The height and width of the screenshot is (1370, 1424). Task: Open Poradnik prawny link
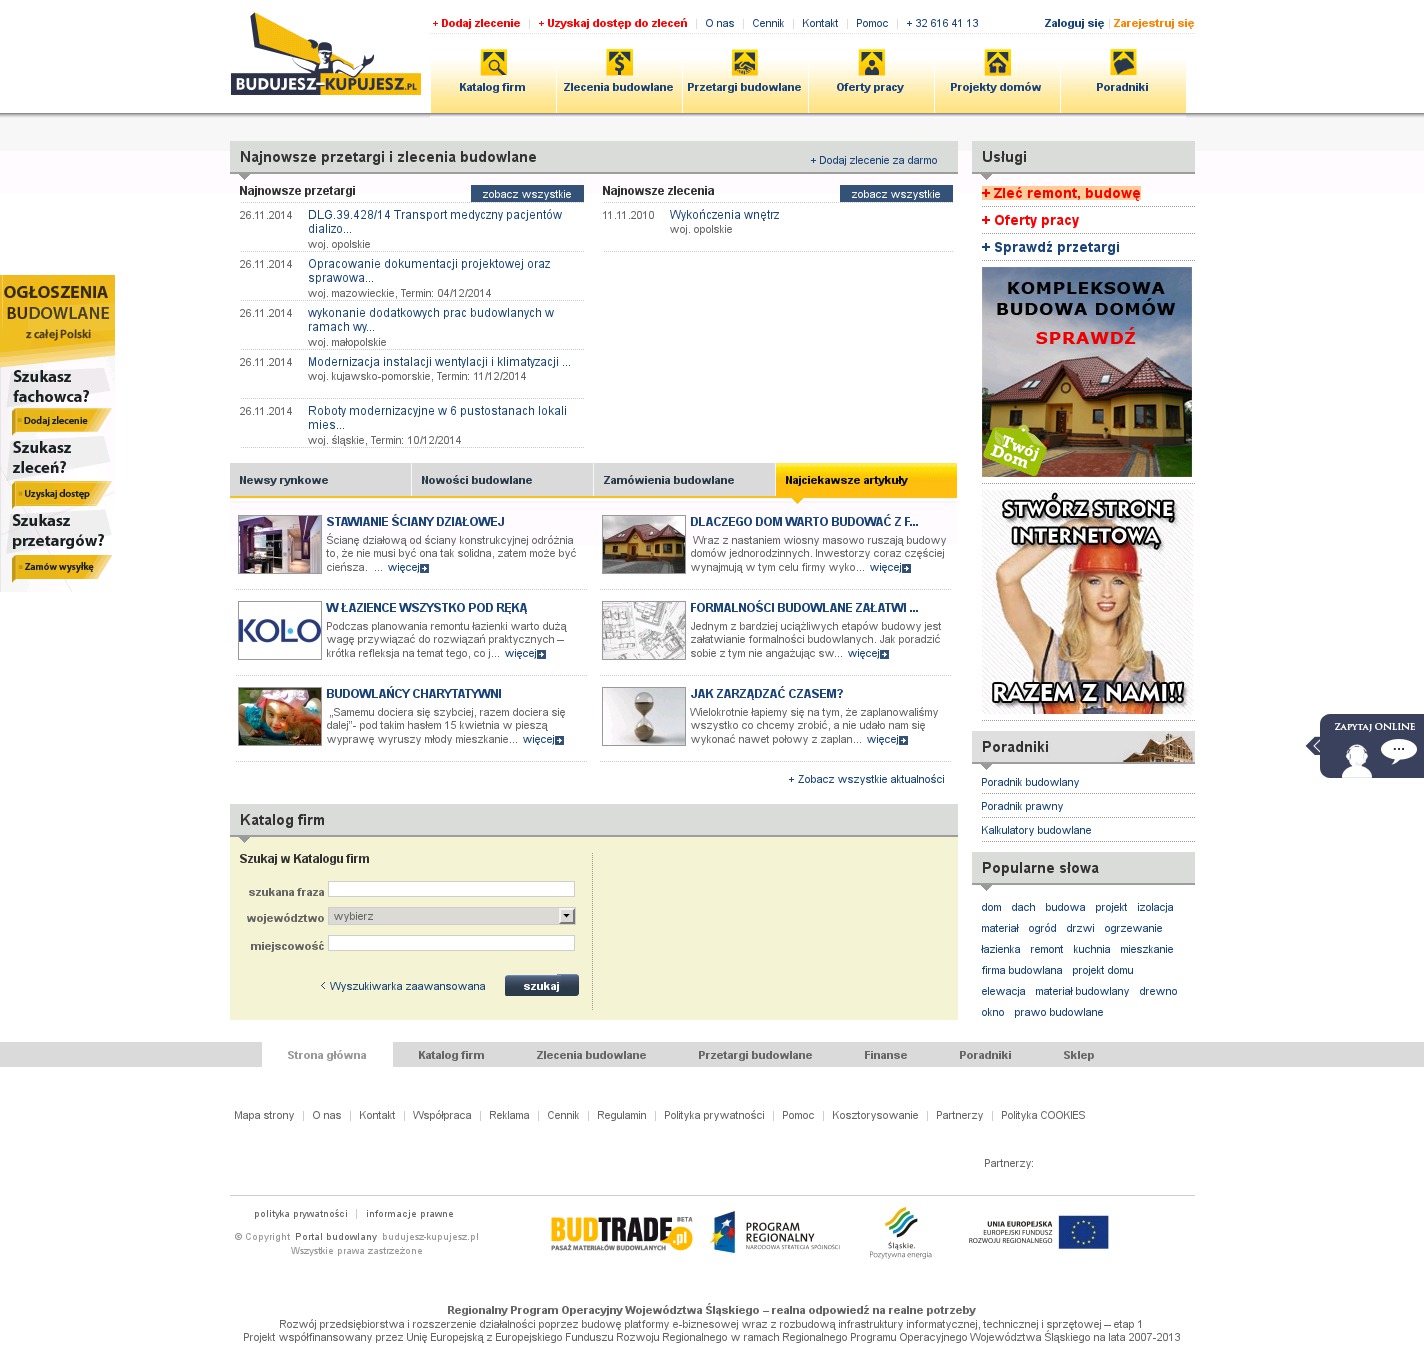point(1022,806)
